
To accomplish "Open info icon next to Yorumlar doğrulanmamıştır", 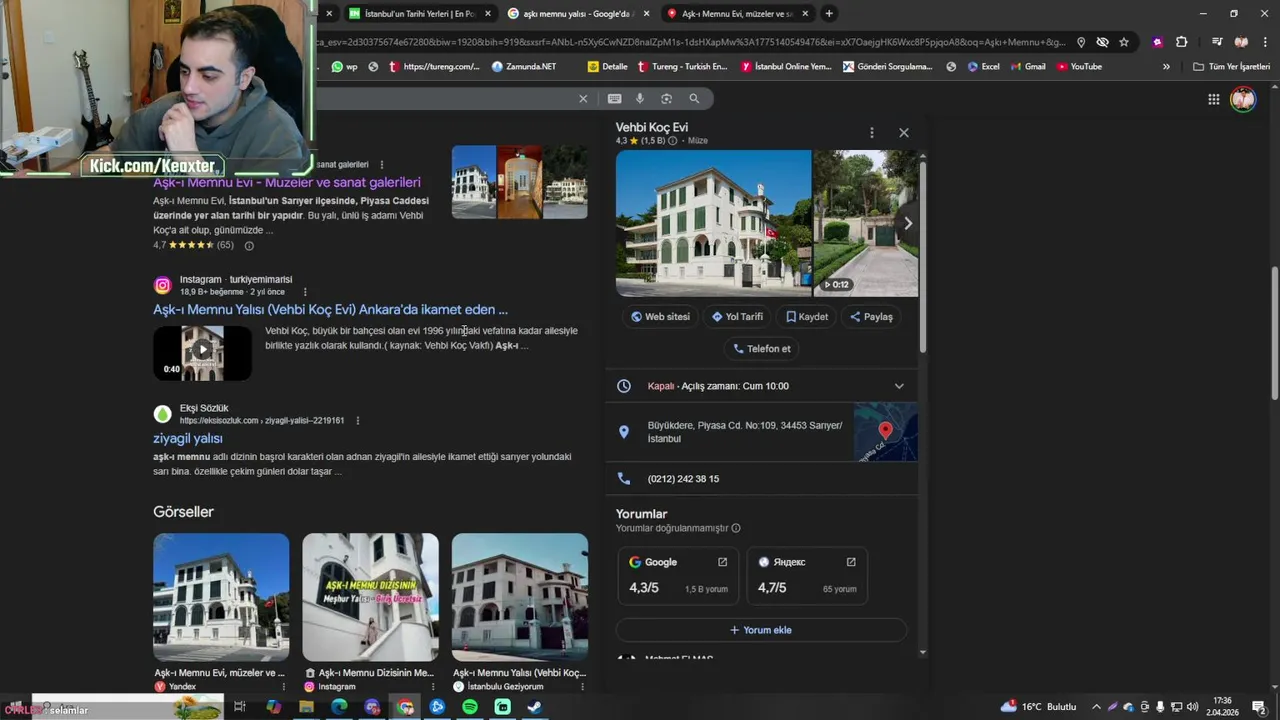I will point(736,528).
